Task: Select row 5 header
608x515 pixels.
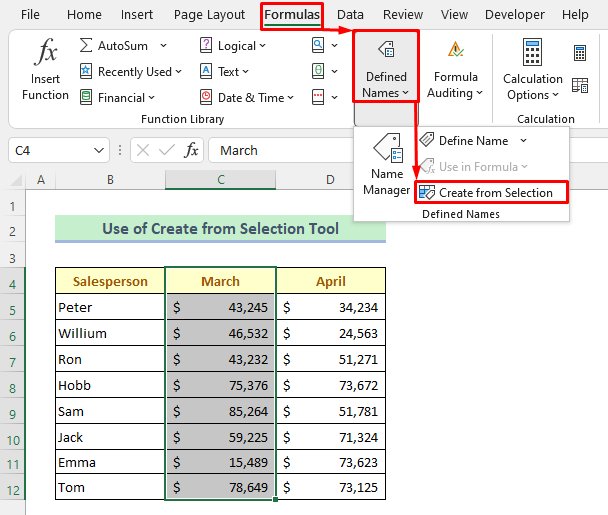Action: pyautogui.click(x=12, y=310)
